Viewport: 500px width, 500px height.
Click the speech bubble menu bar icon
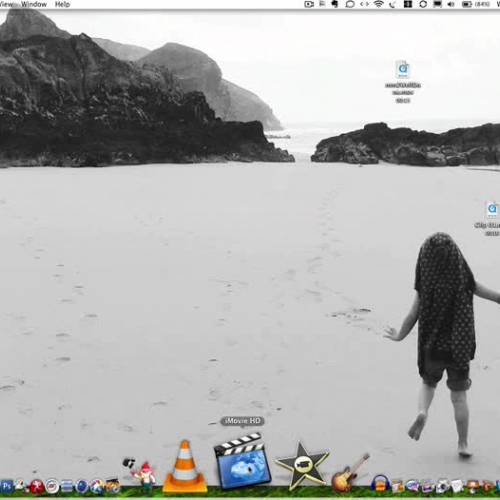[350, 4]
